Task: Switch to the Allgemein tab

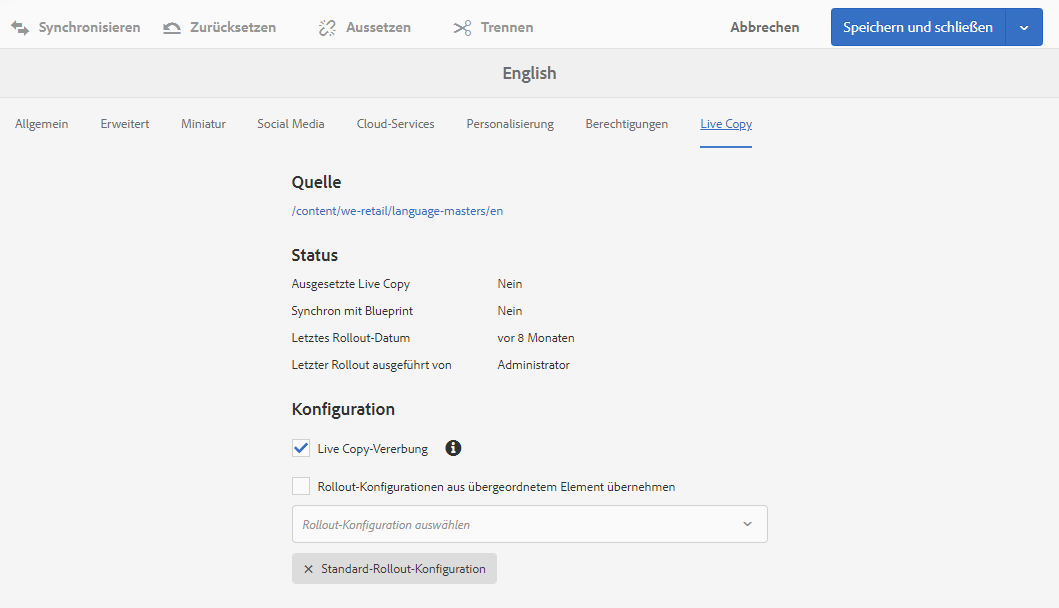Action: [42, 124]
